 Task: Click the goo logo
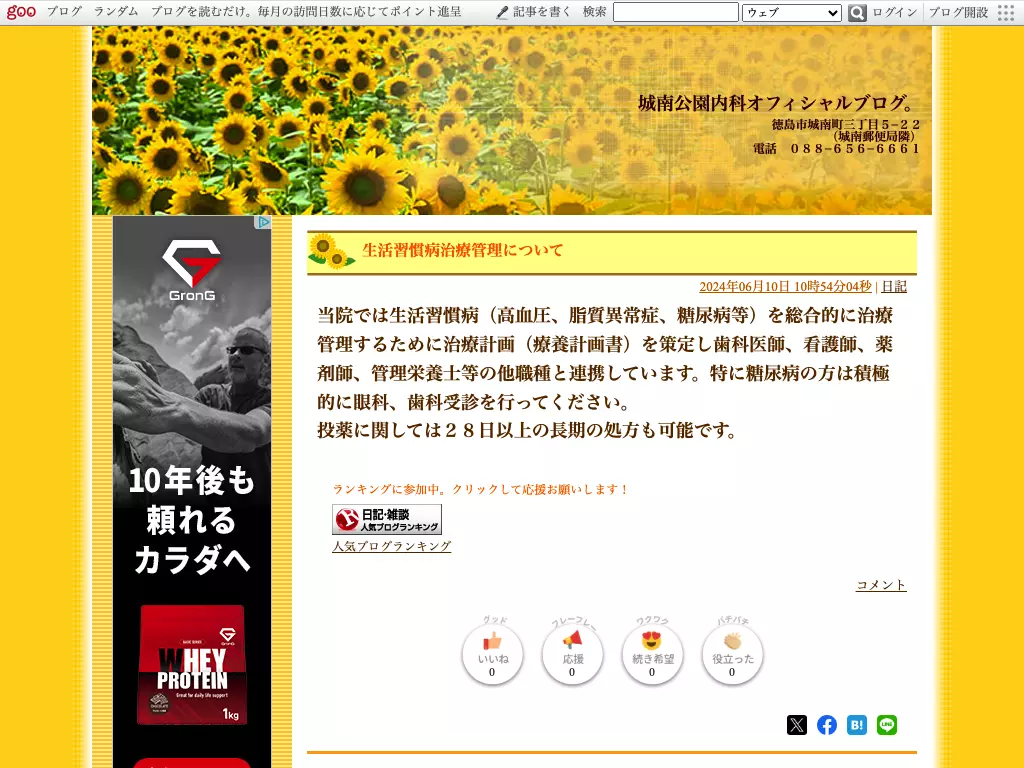tap(21, 12)
